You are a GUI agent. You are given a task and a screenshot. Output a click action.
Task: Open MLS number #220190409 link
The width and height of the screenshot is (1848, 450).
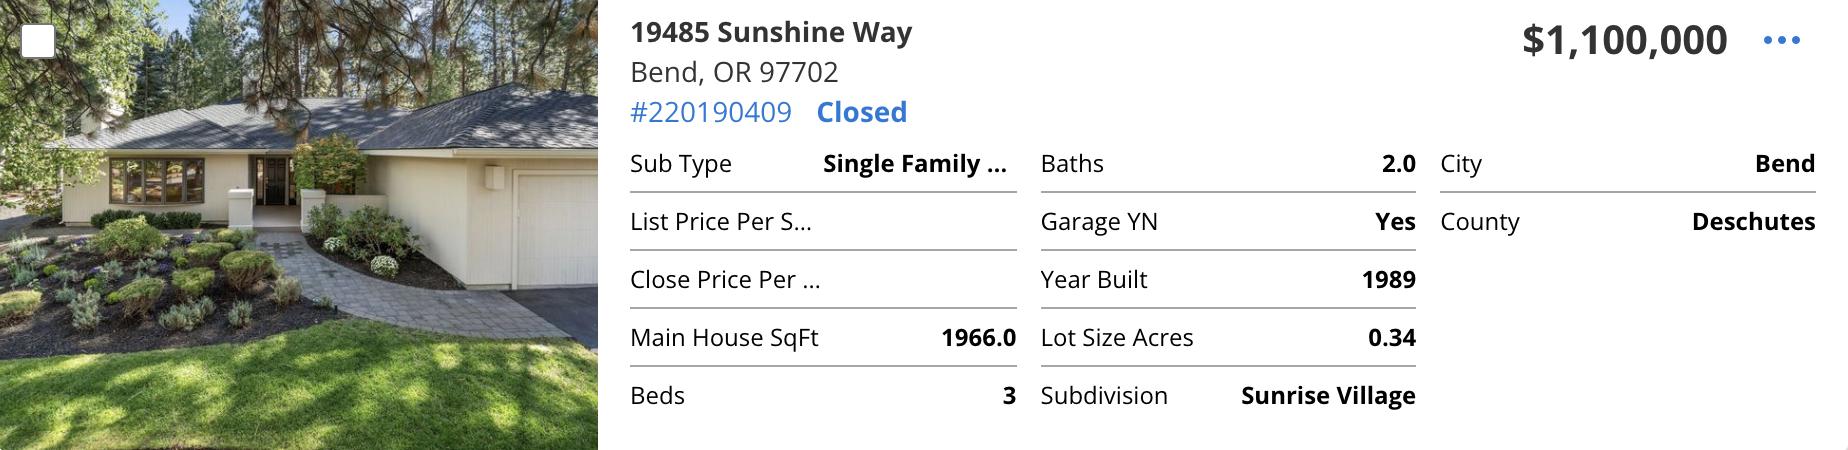(710, 112)
